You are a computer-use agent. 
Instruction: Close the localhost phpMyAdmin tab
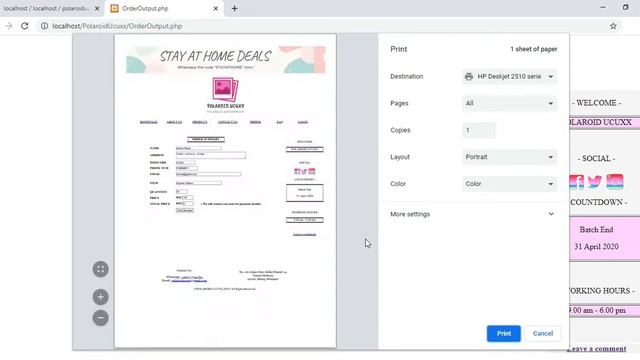click(x=97, y=8)
